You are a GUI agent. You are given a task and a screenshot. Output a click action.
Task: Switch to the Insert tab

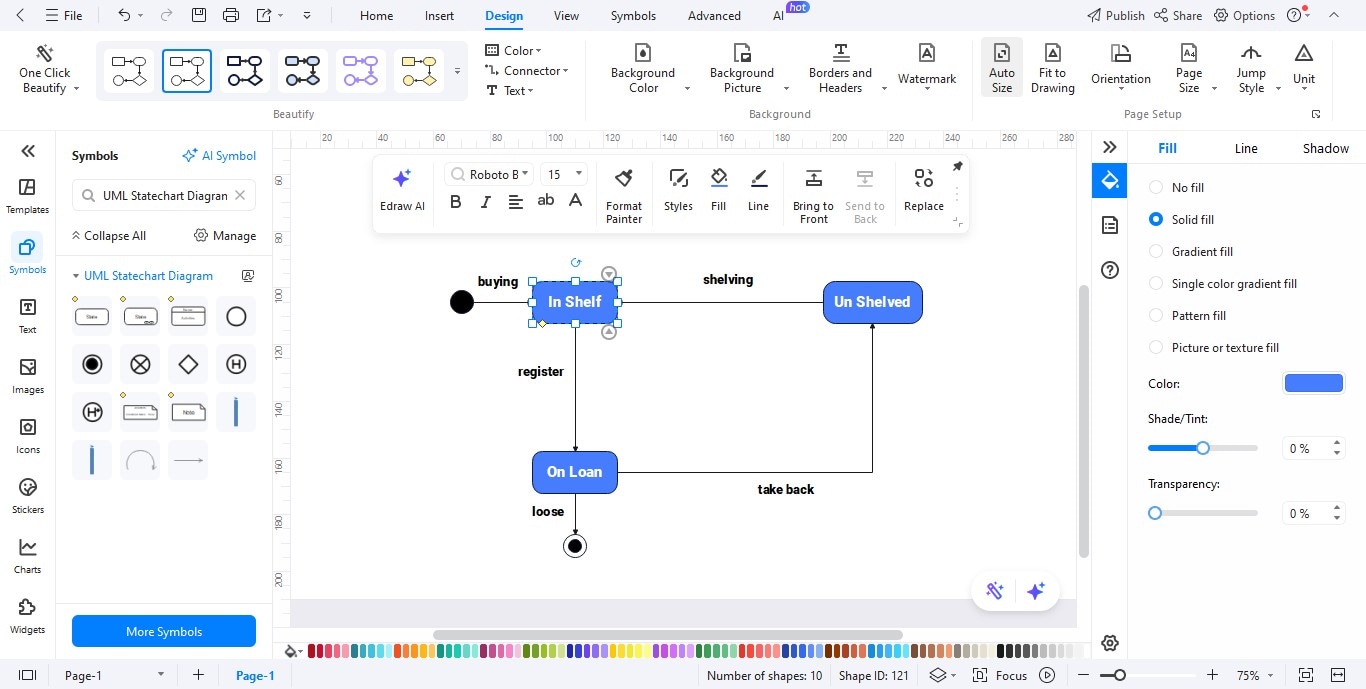click(439, 16)
